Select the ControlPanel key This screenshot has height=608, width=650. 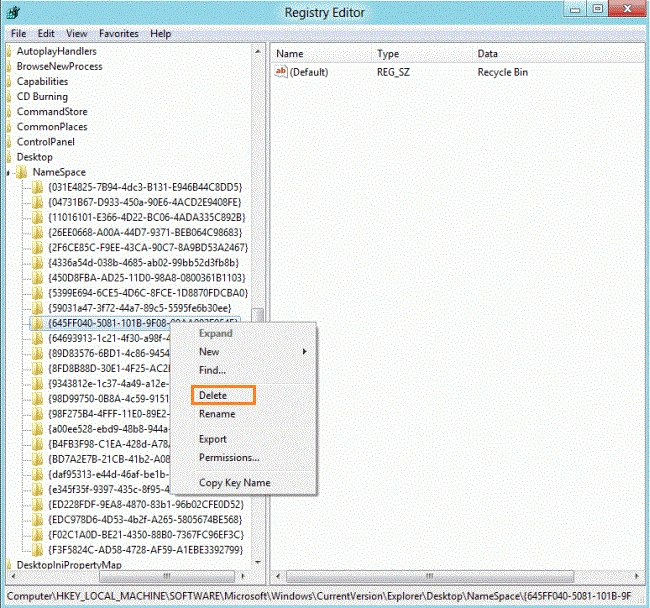click(46, 142)
